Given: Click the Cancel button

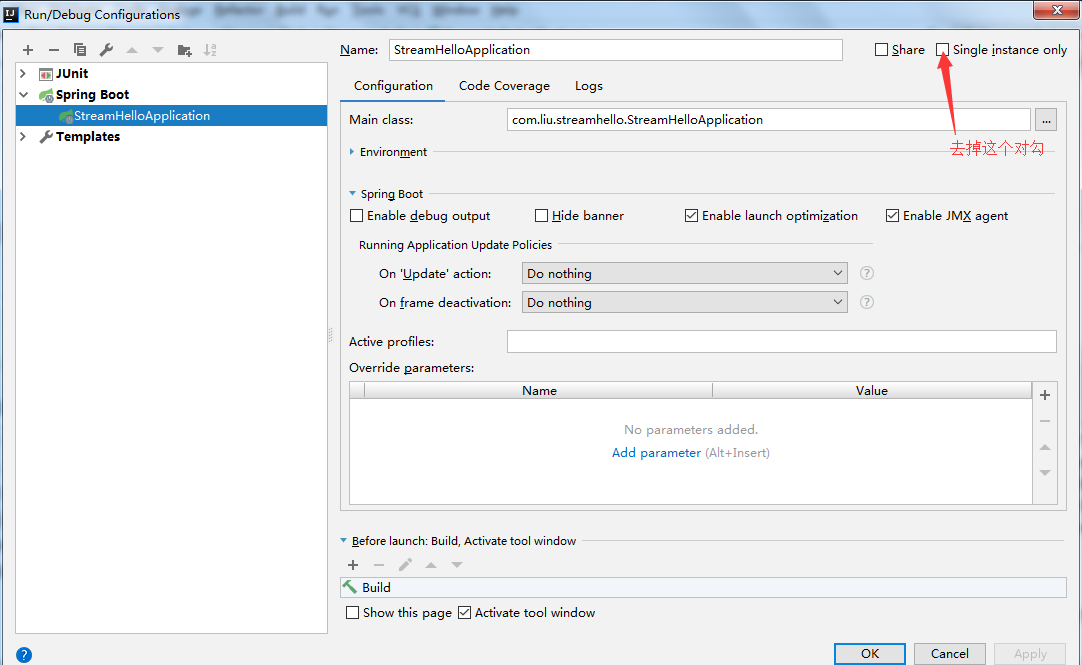Looking at the screenshot, I should 950,653.
